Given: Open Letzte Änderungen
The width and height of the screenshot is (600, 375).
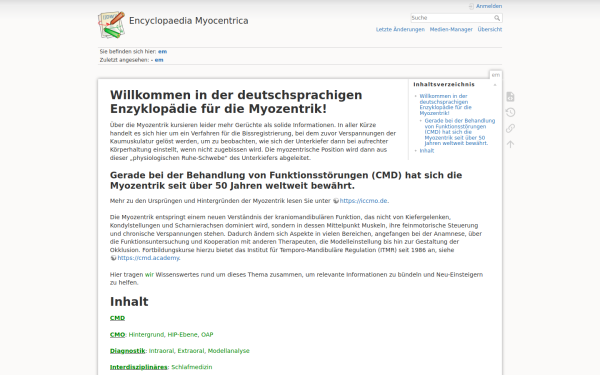Looking at the screenshot, I should tap(400, 29).
